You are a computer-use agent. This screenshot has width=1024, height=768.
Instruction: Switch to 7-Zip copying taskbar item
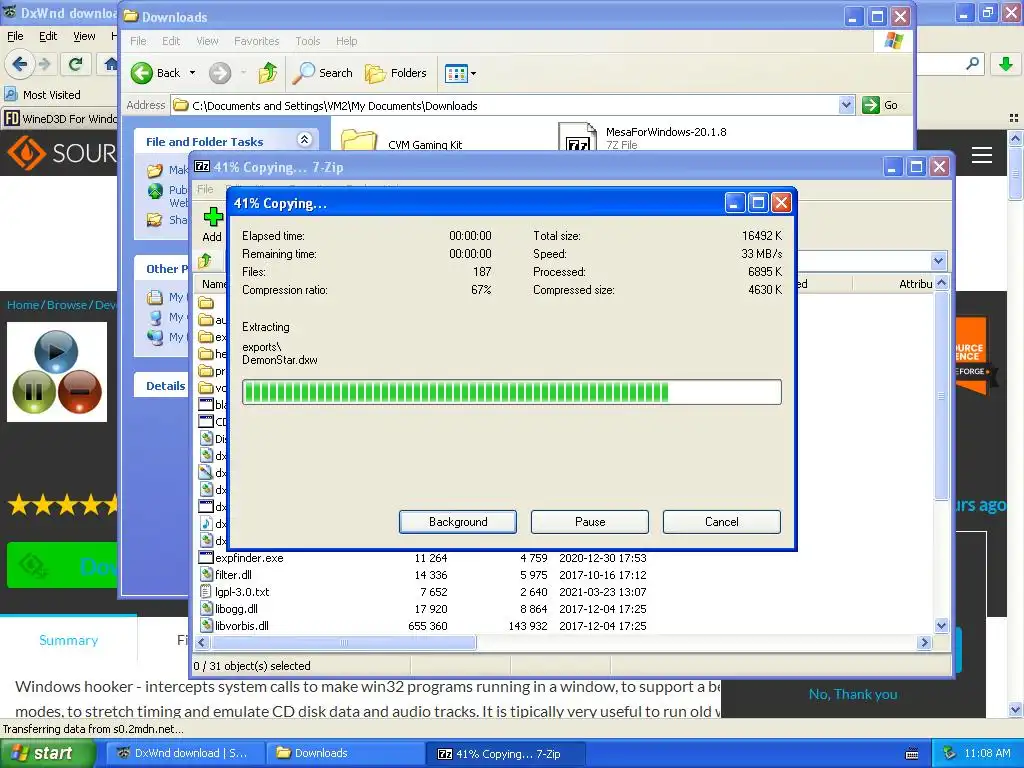[505, 754]
